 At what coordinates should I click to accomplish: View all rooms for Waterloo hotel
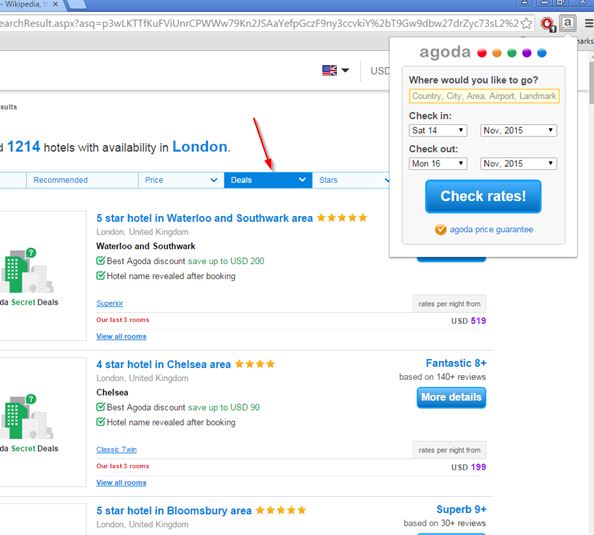121,336
